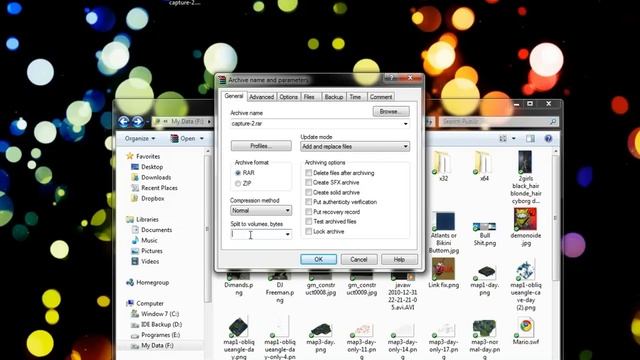Switch to the Comment tab
The image size is (640, 360).
point(381,97)
